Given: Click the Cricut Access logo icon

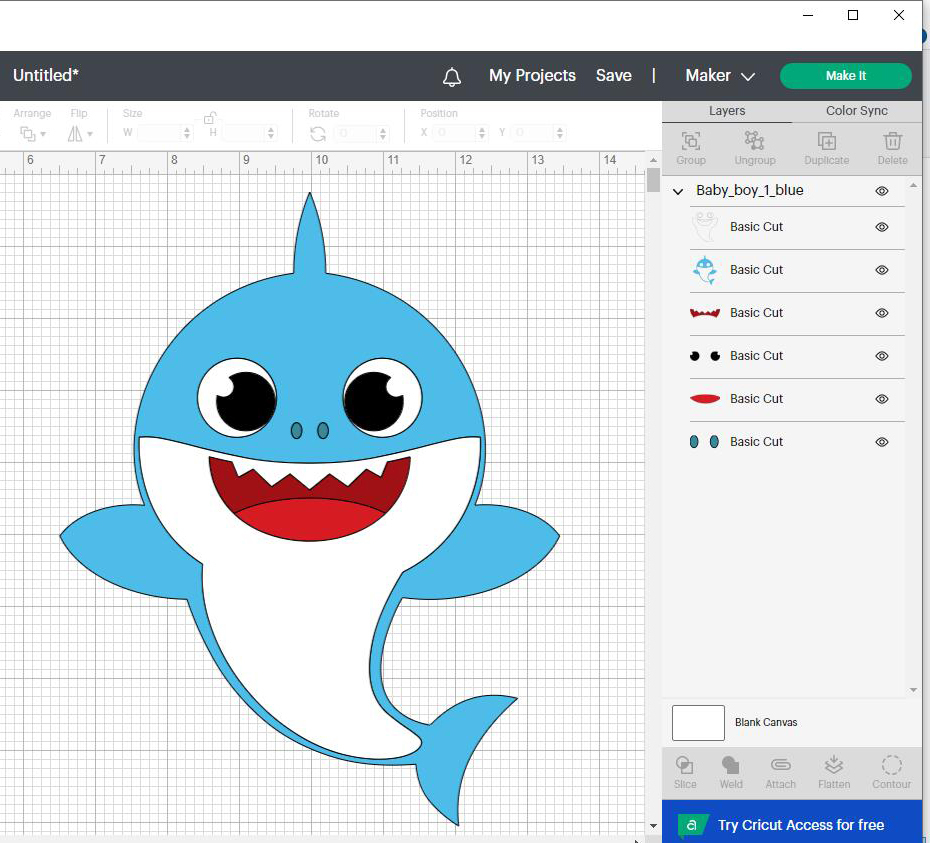Looking at the screenshot, I should 692,825.
